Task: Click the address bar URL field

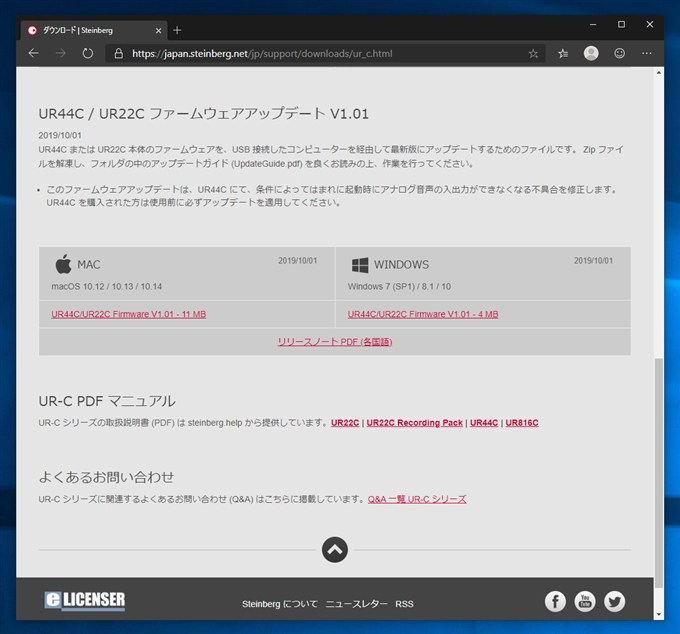Action: point(325,53)
